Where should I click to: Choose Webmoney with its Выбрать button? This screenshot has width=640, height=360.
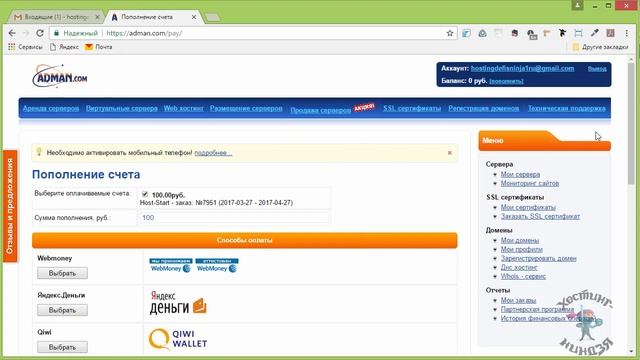coord(62,273)
